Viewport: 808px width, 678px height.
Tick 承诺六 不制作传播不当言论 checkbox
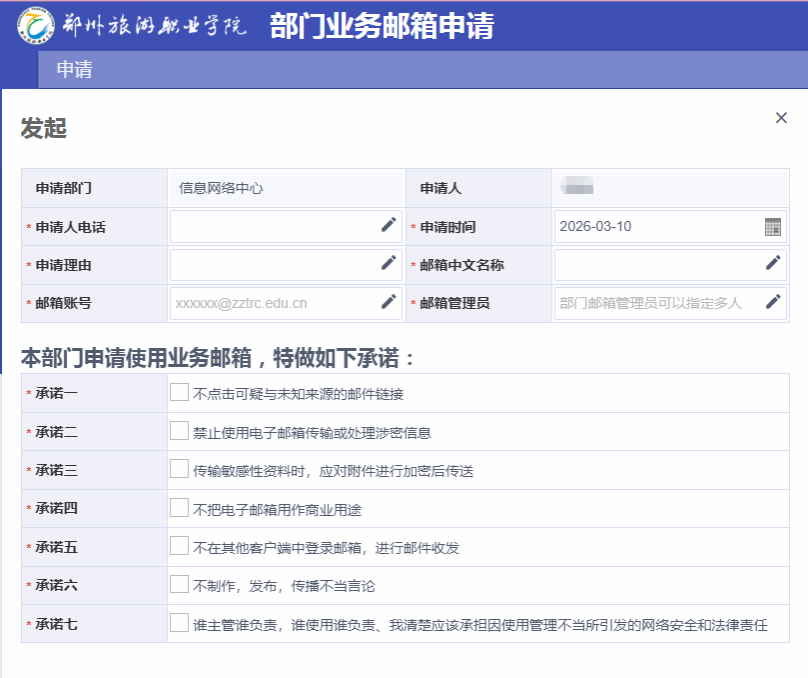click(x=179, y=584)
